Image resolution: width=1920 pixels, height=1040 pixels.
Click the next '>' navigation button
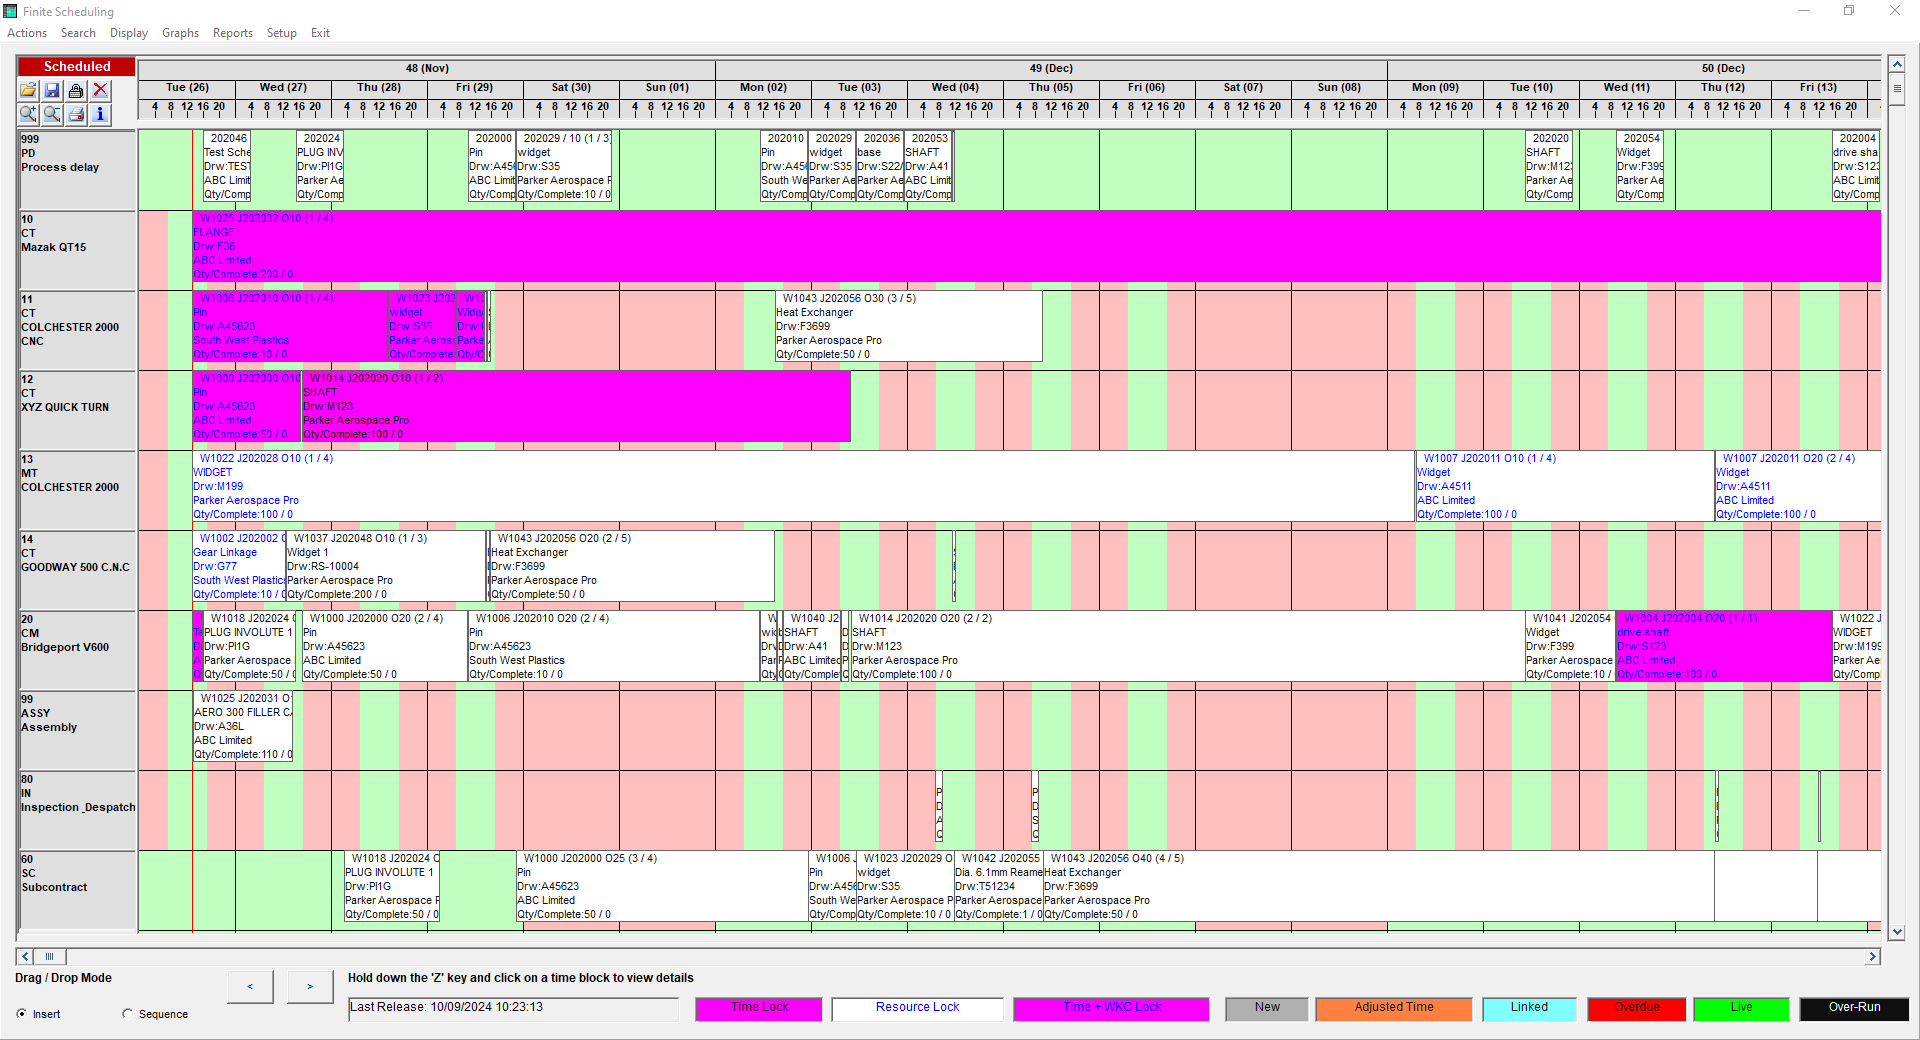[x=310, y=987]
